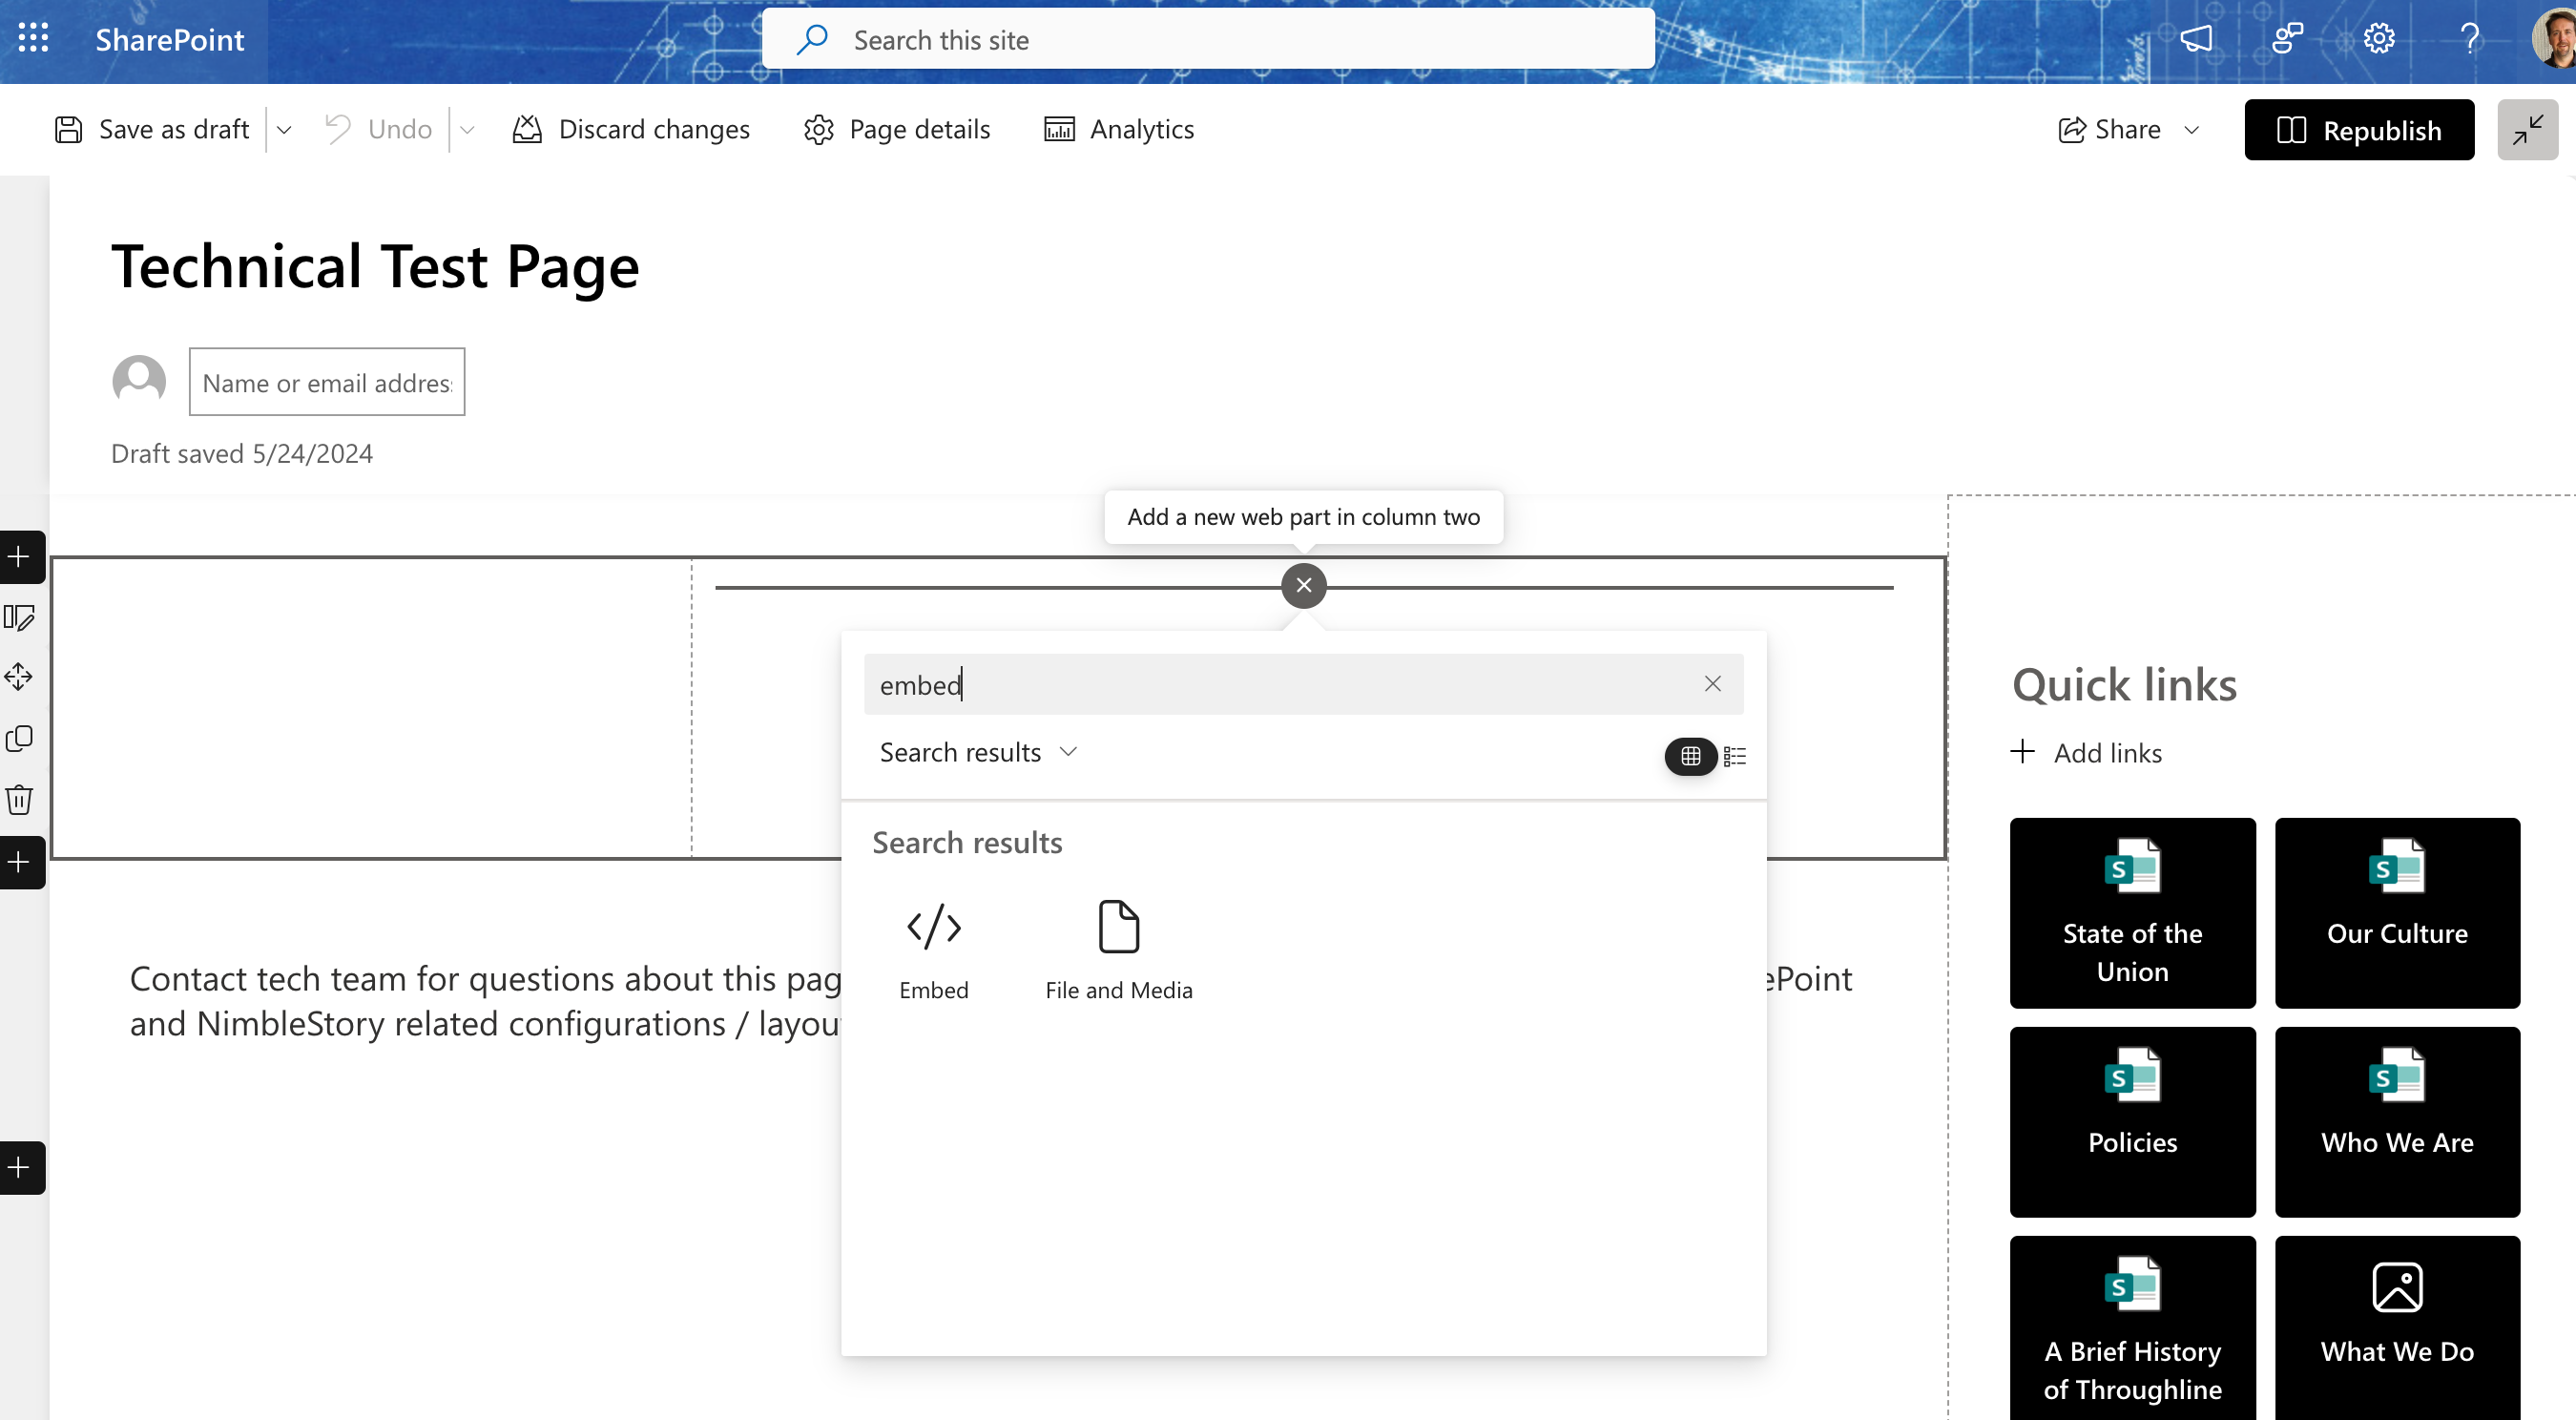2576x1420 pixels.
Task: Expand the Undo dropdown arrow
Action: [467, 129]
